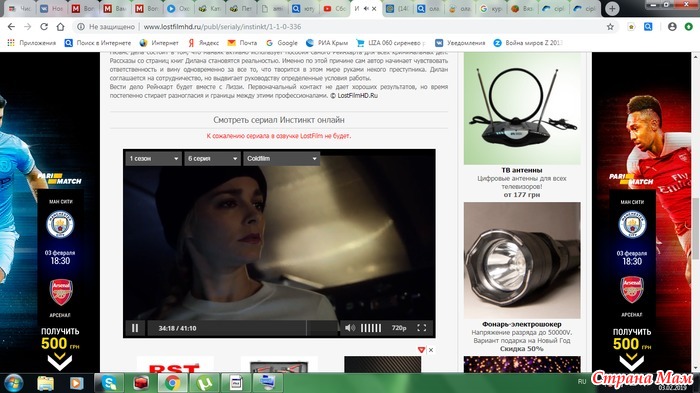
Task: Open the 1 сезон season dropdown
Action: coord(154,159)
